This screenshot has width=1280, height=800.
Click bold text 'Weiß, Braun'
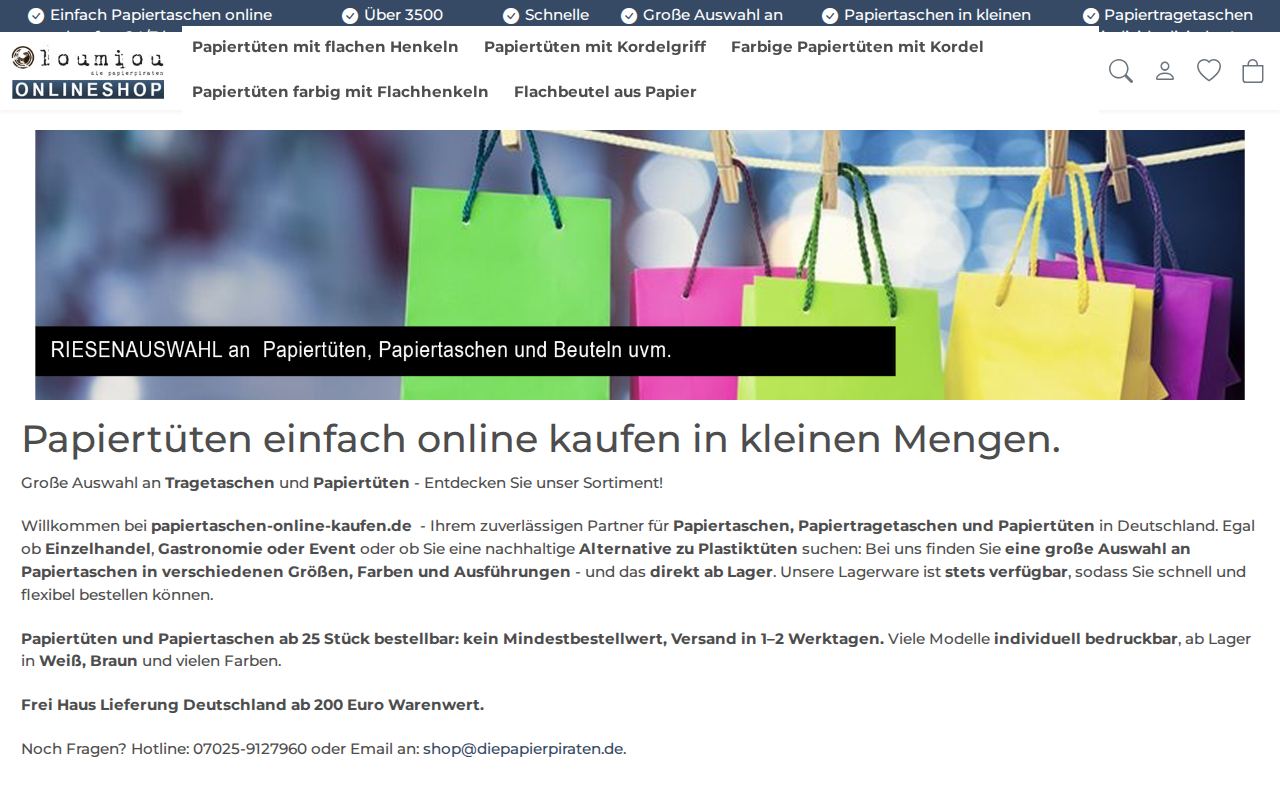click(88, 661)
